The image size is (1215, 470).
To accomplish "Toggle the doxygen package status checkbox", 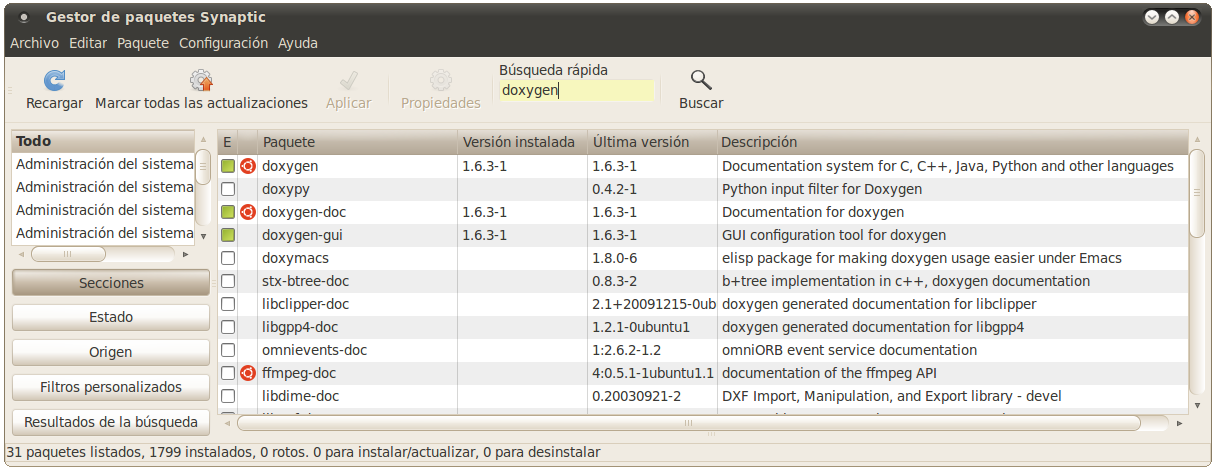I will 228,166.
